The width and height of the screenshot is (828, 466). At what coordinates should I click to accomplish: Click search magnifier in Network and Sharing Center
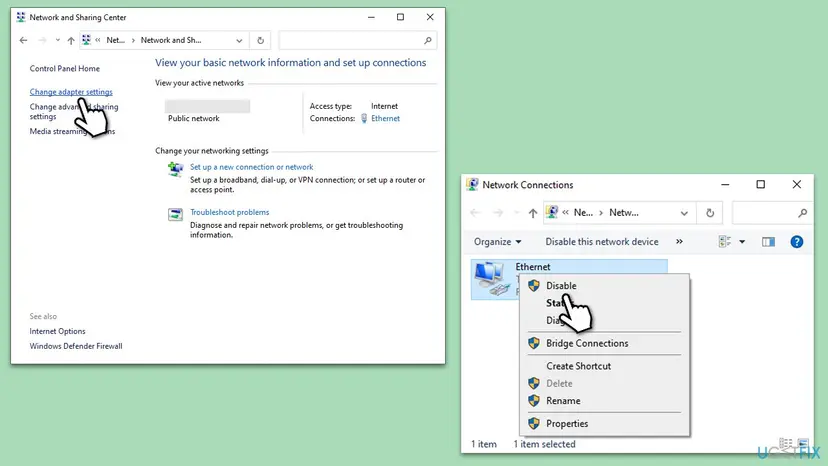[x=428, y=40]
